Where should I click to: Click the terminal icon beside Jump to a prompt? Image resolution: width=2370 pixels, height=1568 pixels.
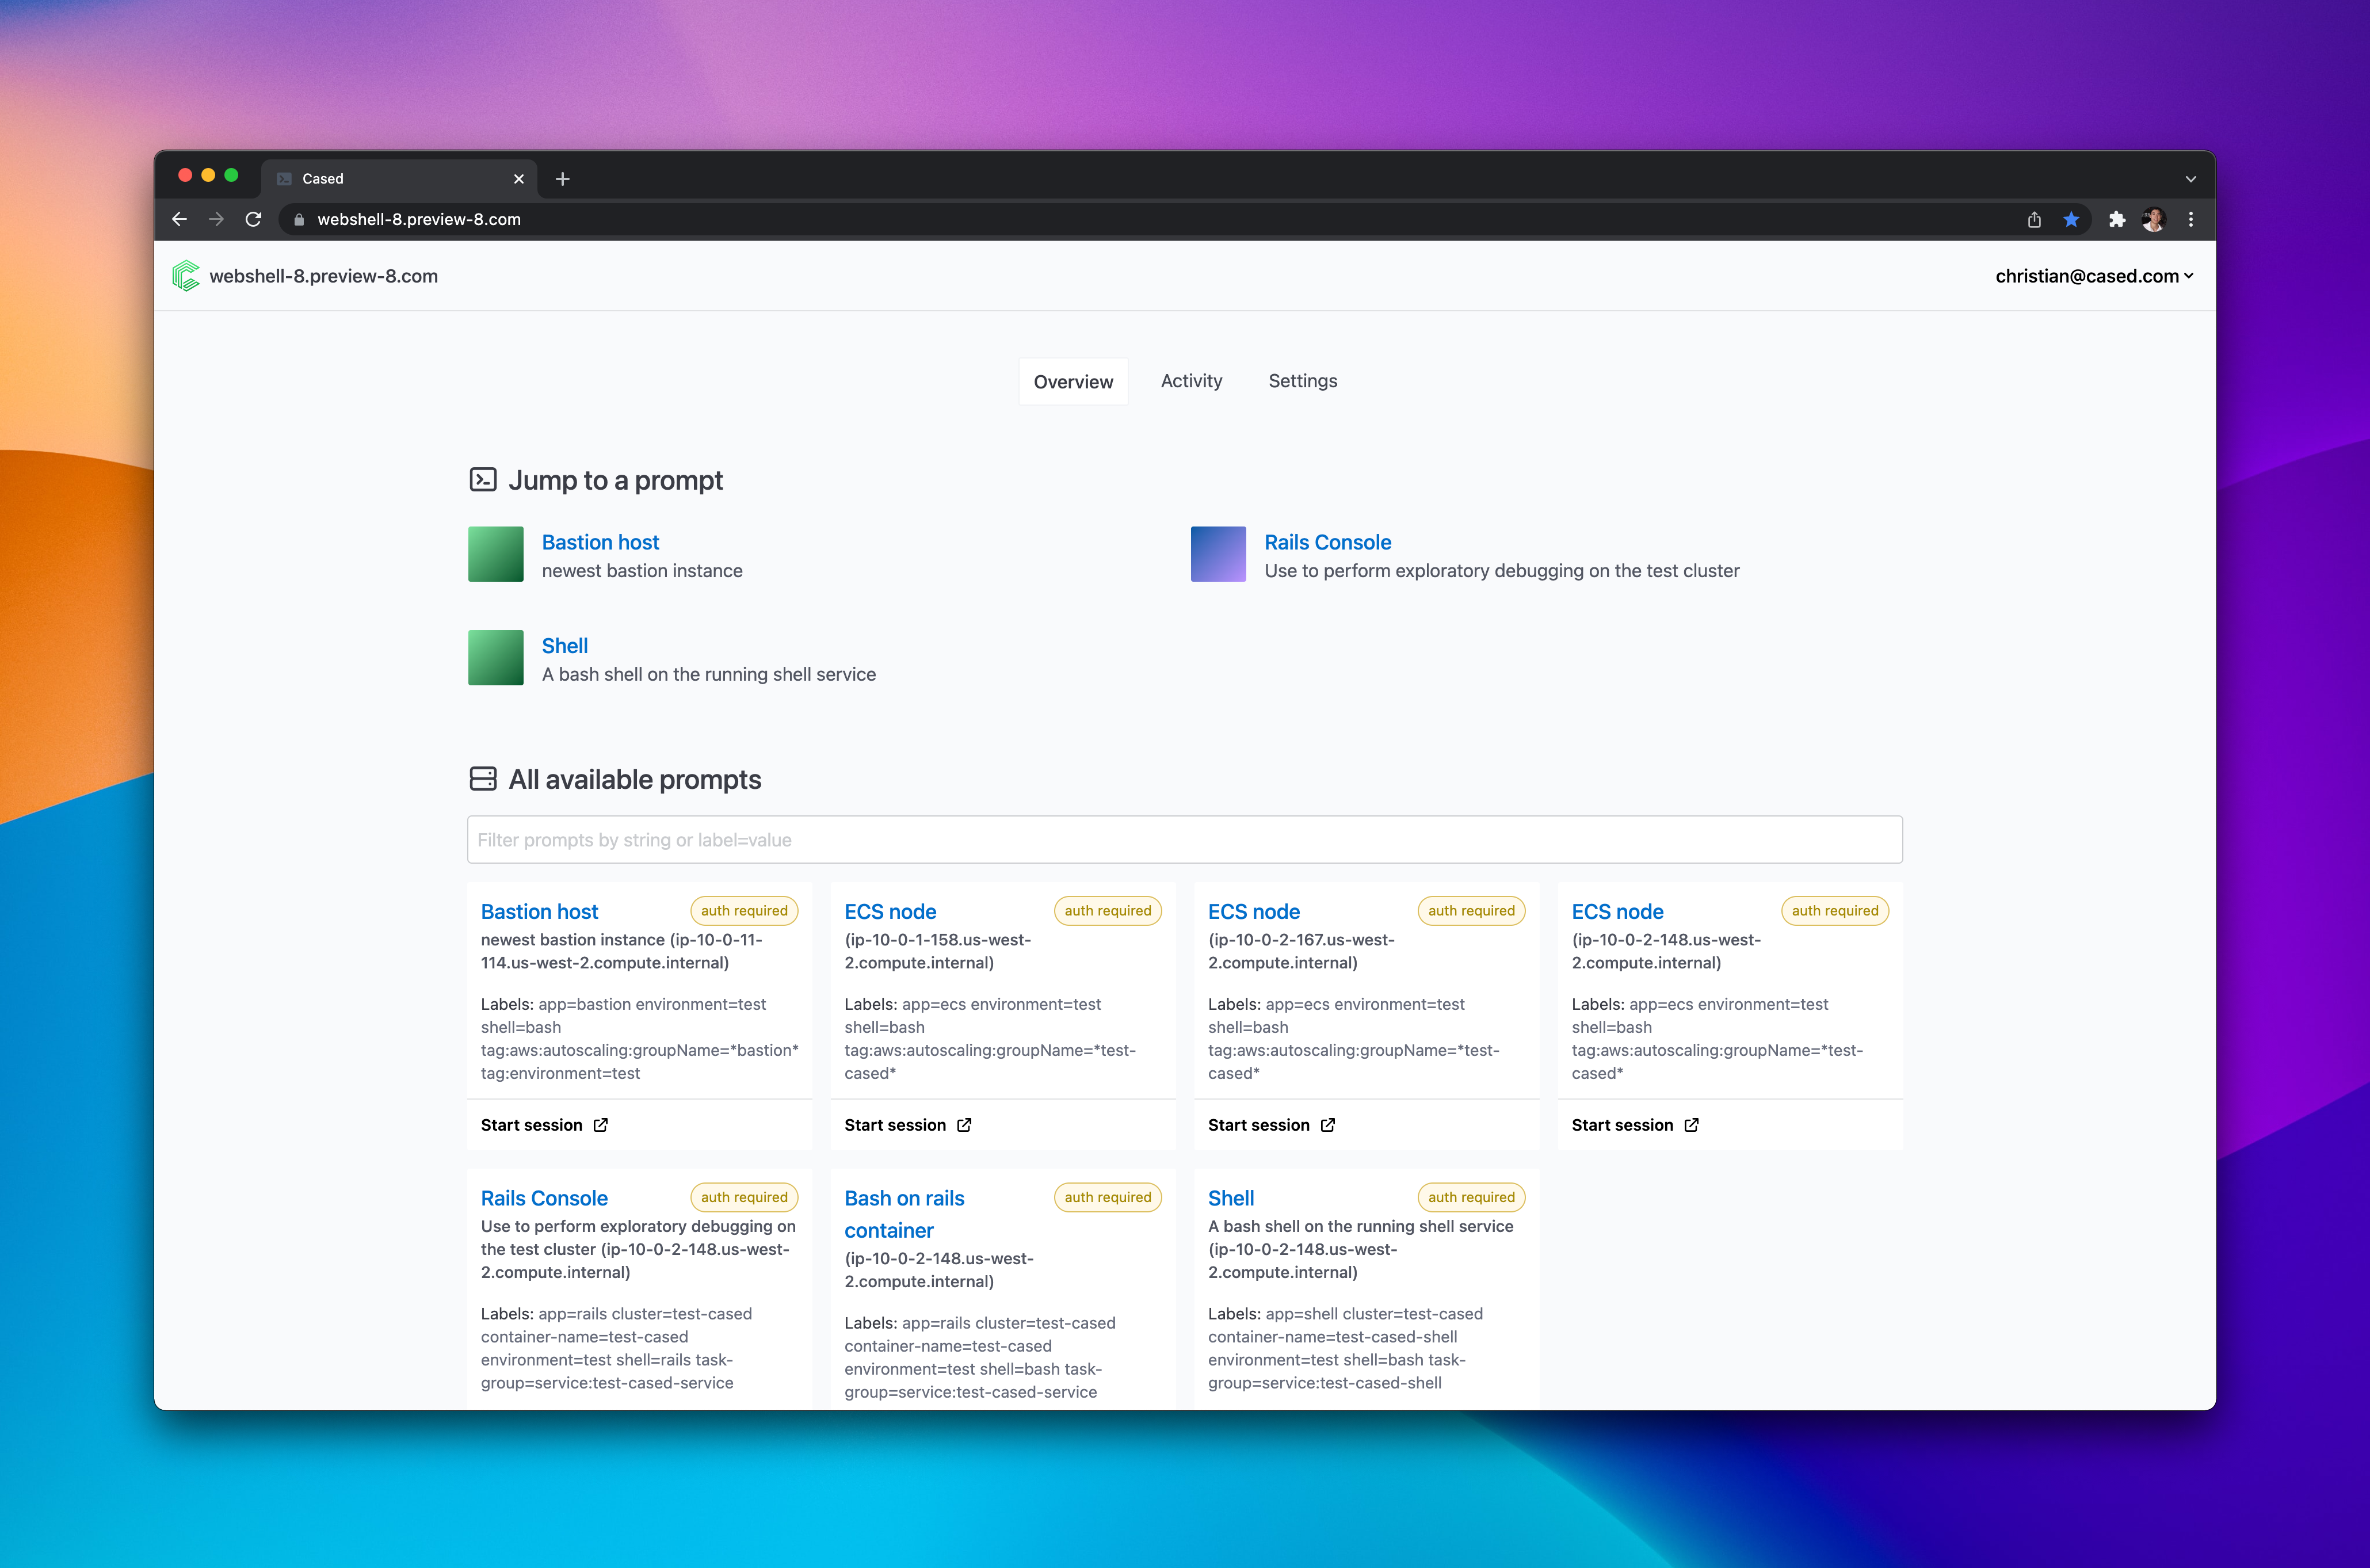point(483,480)
